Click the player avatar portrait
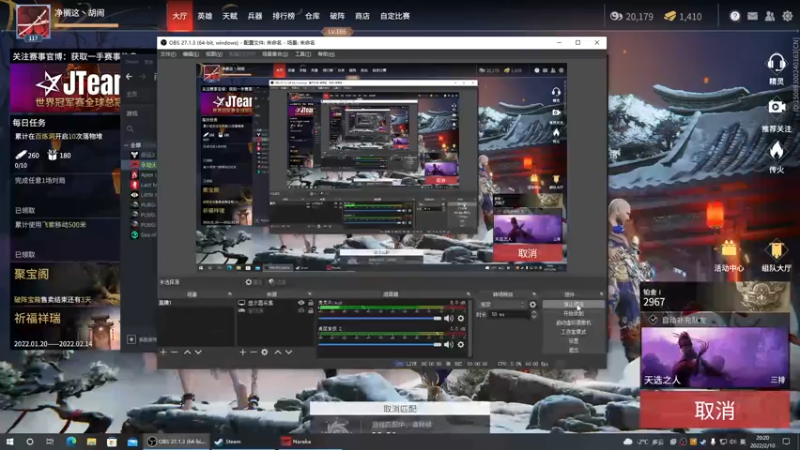Viewport: 800px width, 450px height. tap(33, 22)
